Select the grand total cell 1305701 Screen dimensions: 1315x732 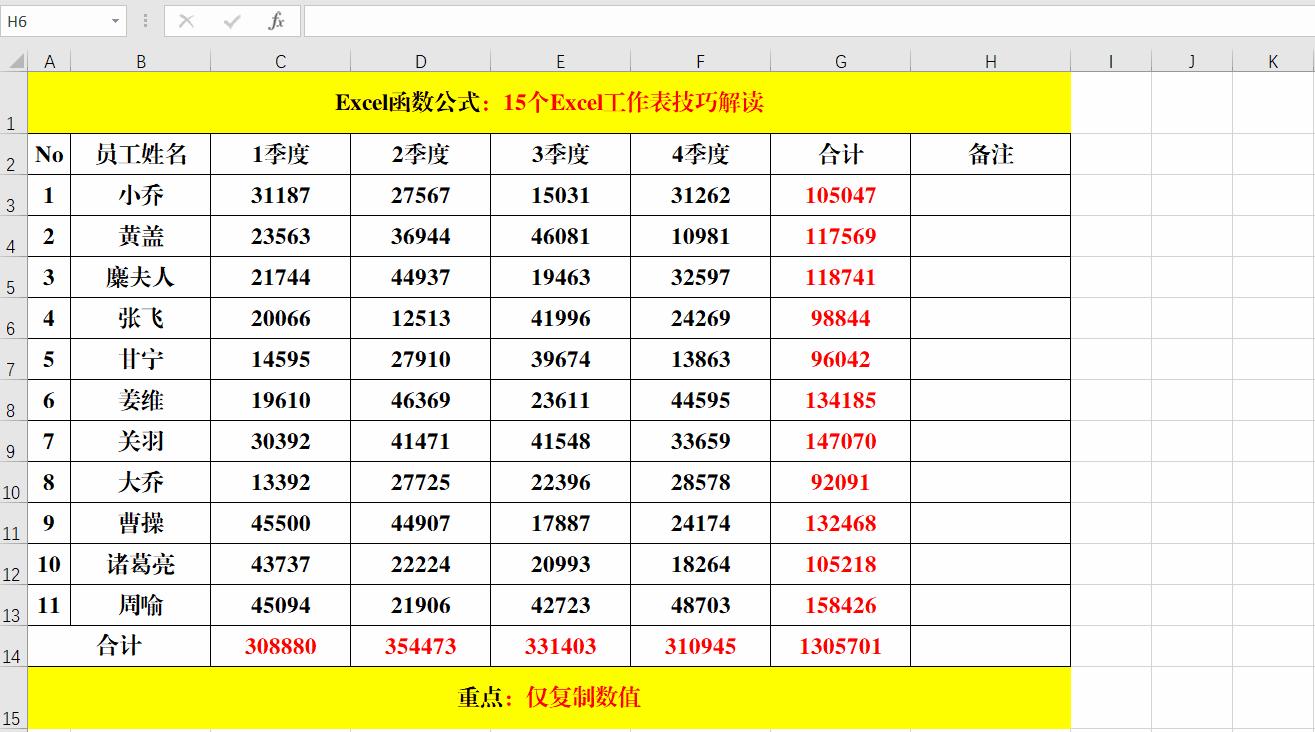click(840, 646)
